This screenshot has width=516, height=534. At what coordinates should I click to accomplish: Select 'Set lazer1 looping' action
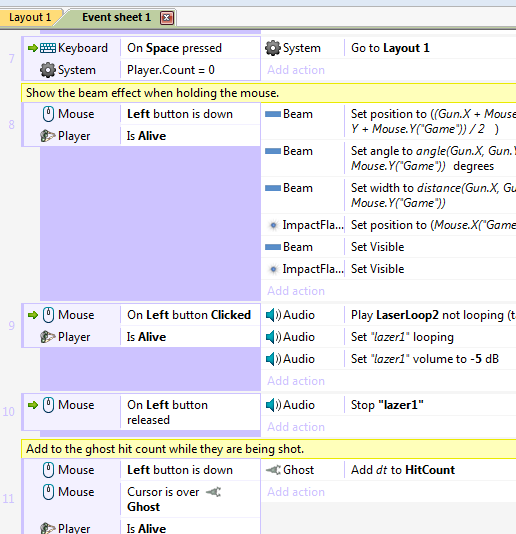[x=402, y=337]
